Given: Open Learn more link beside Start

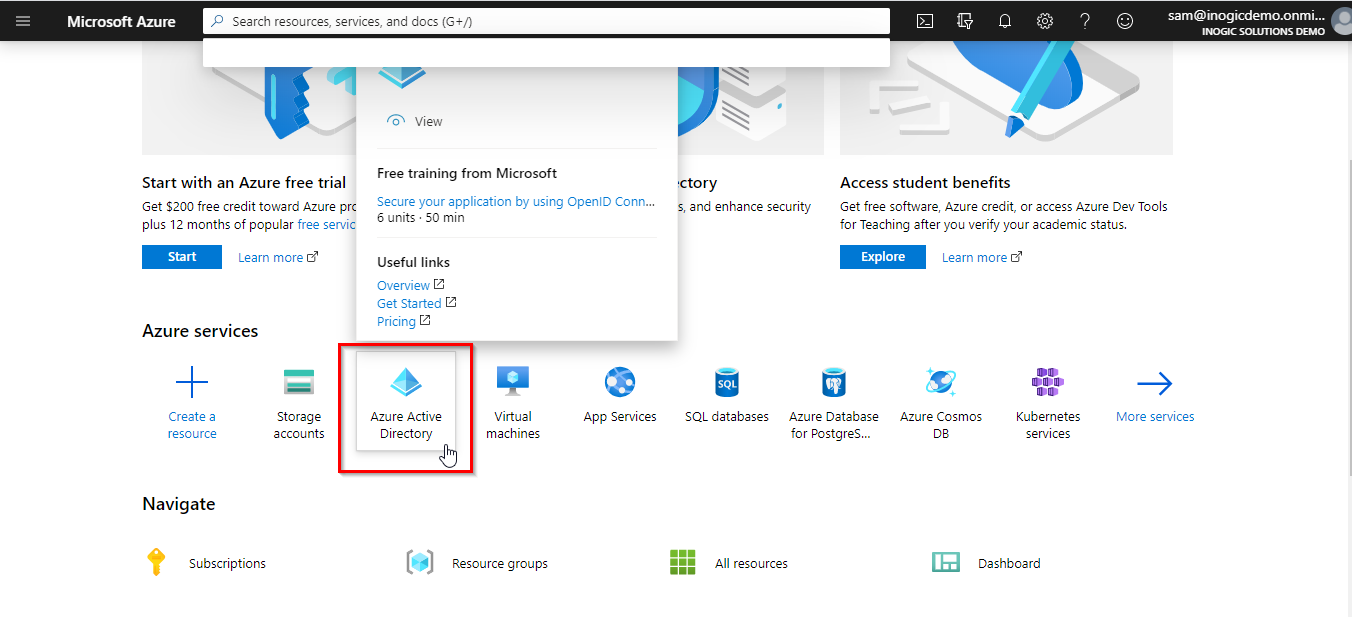Looking at the screenshot, I should tap(278, 257).
